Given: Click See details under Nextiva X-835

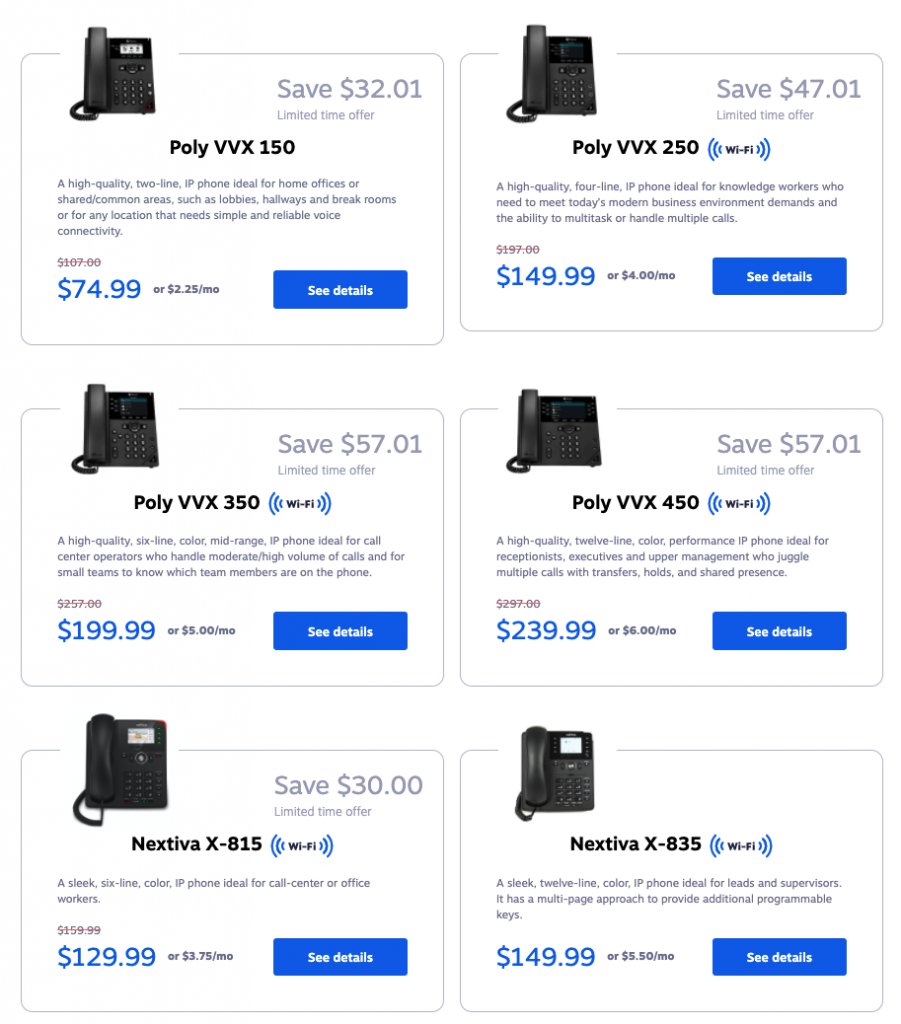Looking at the screenshot, I should tap(779, 957).
